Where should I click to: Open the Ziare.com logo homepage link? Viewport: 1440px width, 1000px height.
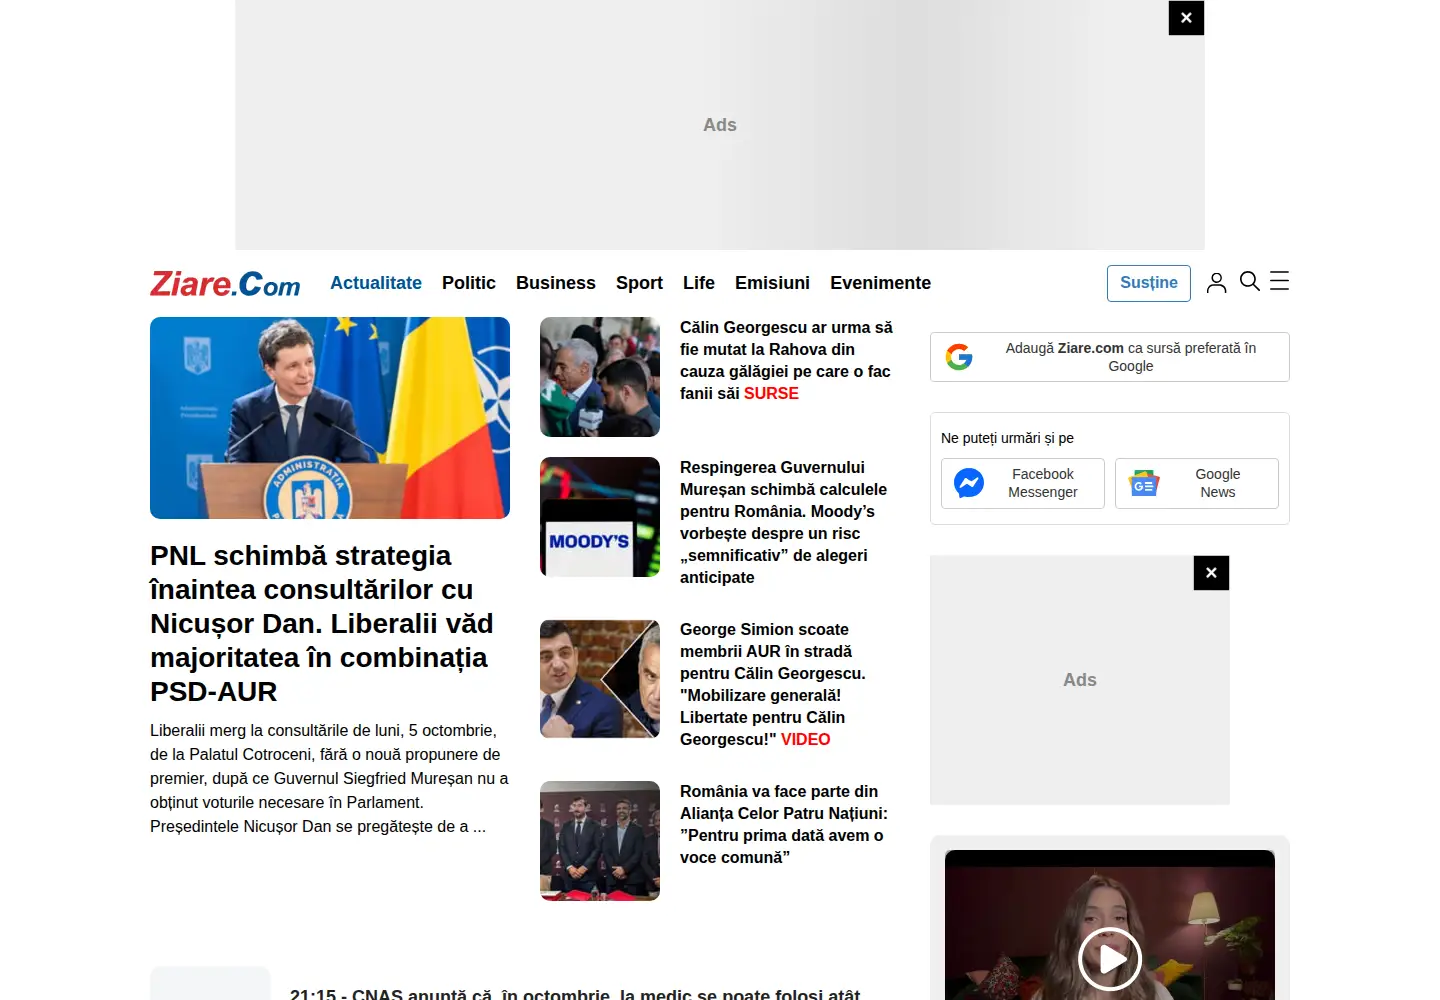(x=225, y=284)
